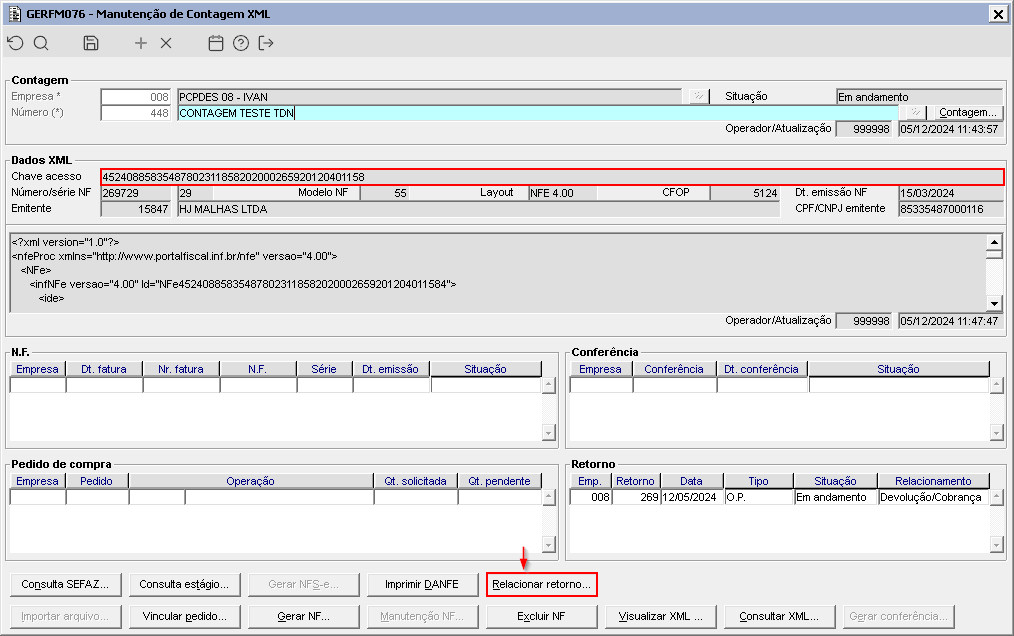Image resolution: width=1014 pixels, height=636 pixels.
Task: Click Série column header in N.F. grid
Action: coord(324,369)
